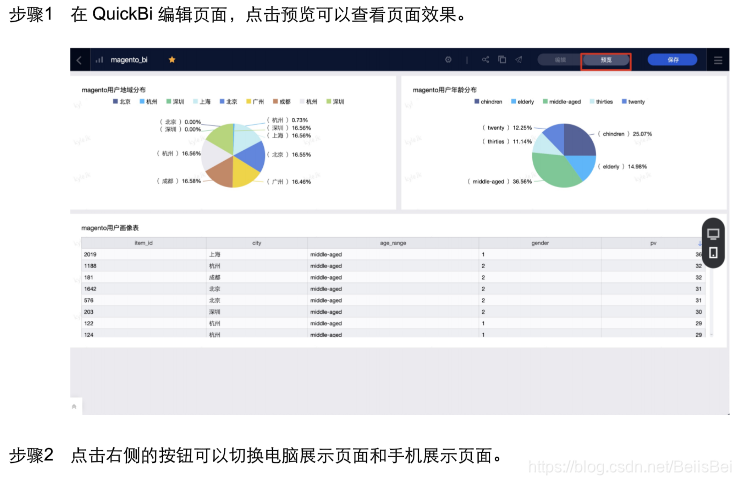This screenshot has height=485, width=741.
Task: Select the cell with item_id 576
Action: 144,300
